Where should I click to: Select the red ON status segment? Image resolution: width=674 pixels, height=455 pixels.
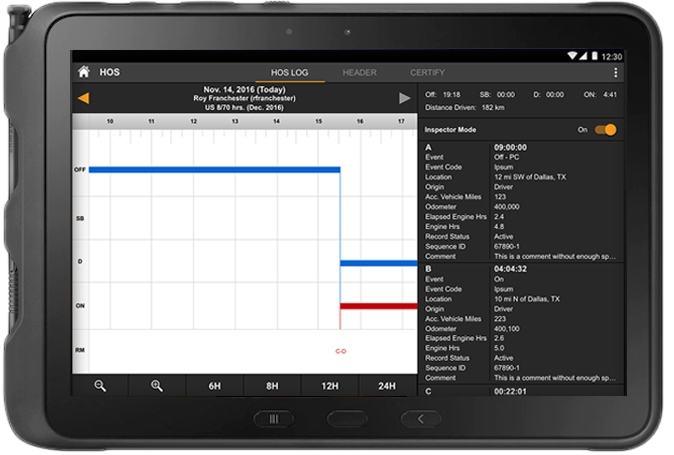coord(379,306)
